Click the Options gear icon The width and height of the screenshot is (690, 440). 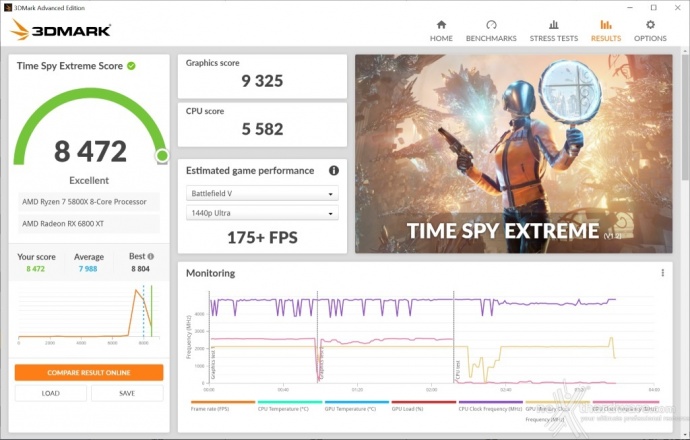(x=650, y=25)
